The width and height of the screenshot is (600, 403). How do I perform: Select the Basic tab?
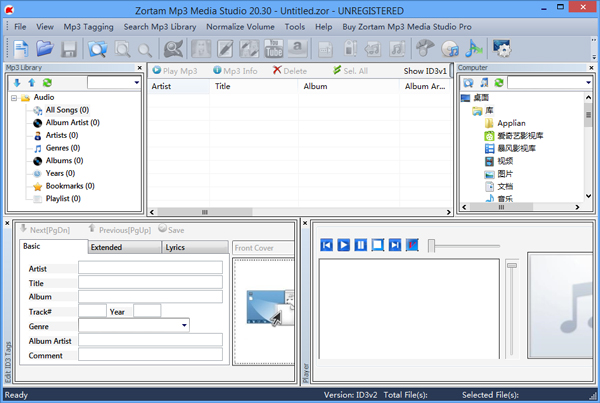pyautogui.click(x=53, y=246)
